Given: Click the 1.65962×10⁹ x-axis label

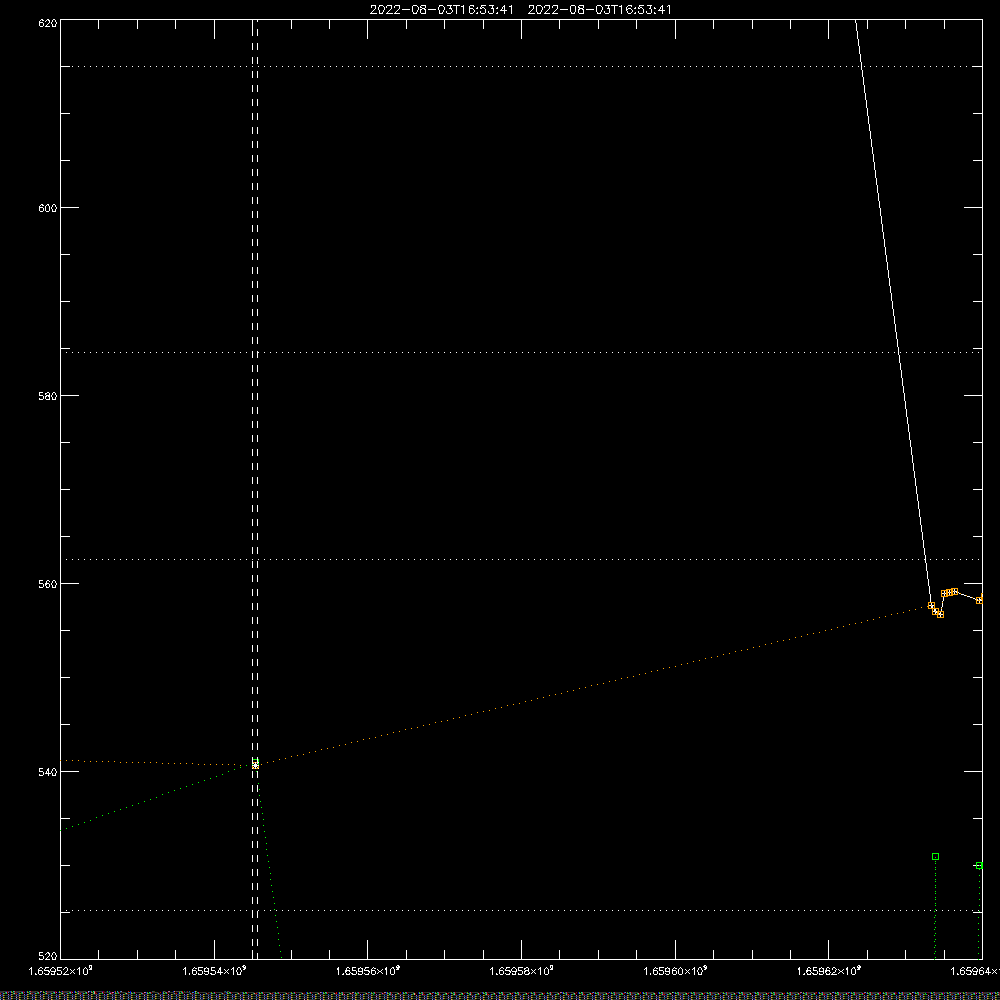Looking at the screenshot, I should [829, 971].
